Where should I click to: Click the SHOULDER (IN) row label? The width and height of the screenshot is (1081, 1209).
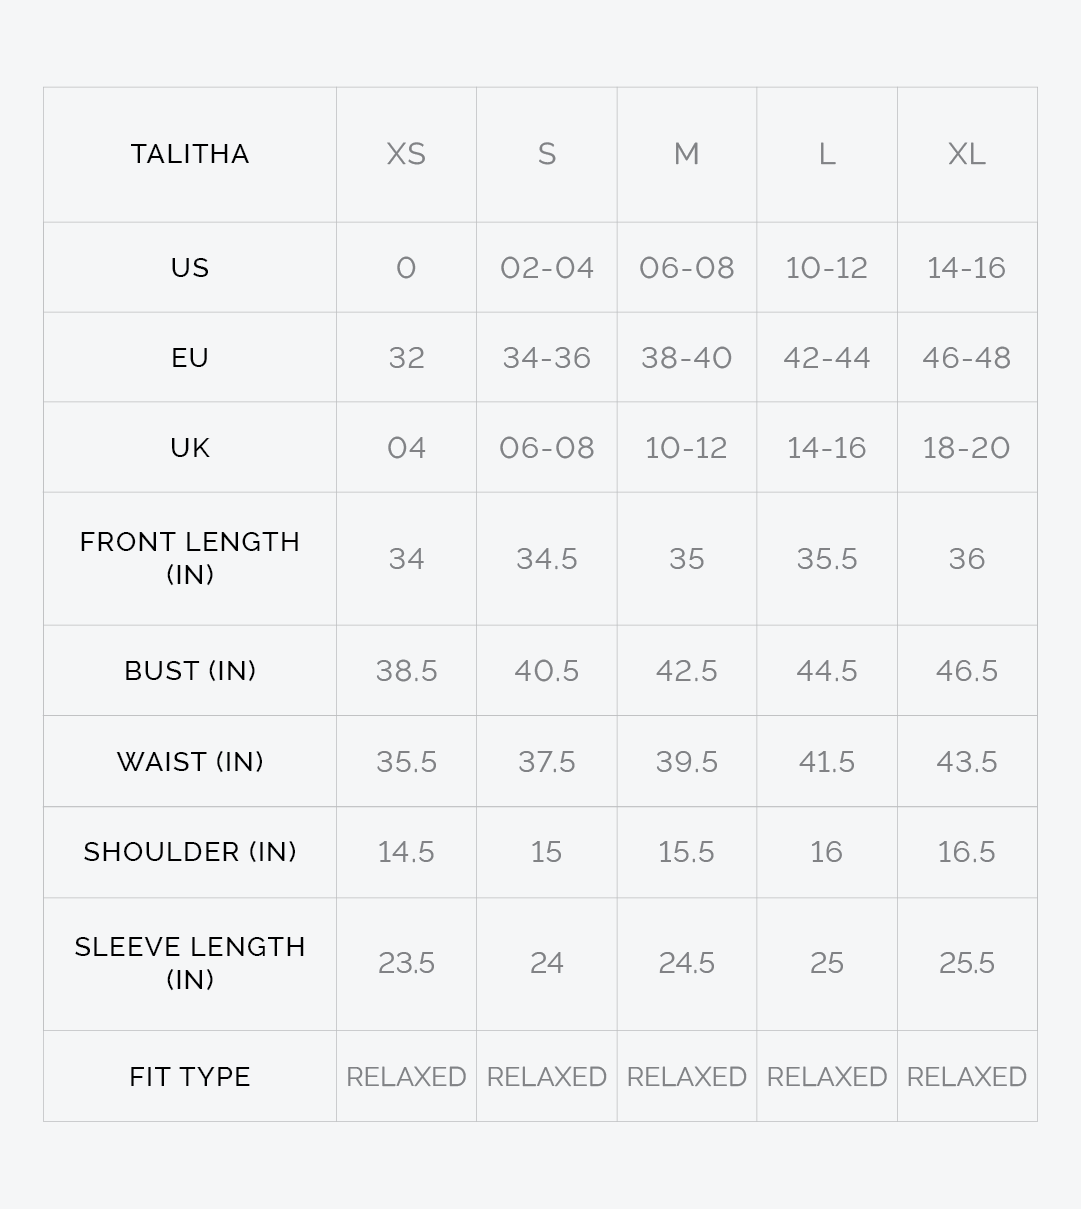(x=190, y=852)
